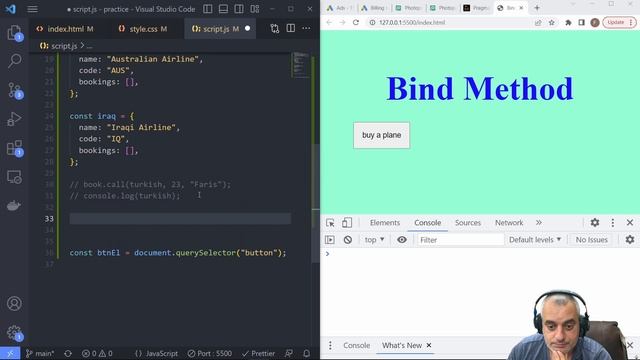640x360 pixels.
Task: Open the Docker view in activity bar
Action: pos(14,205)
